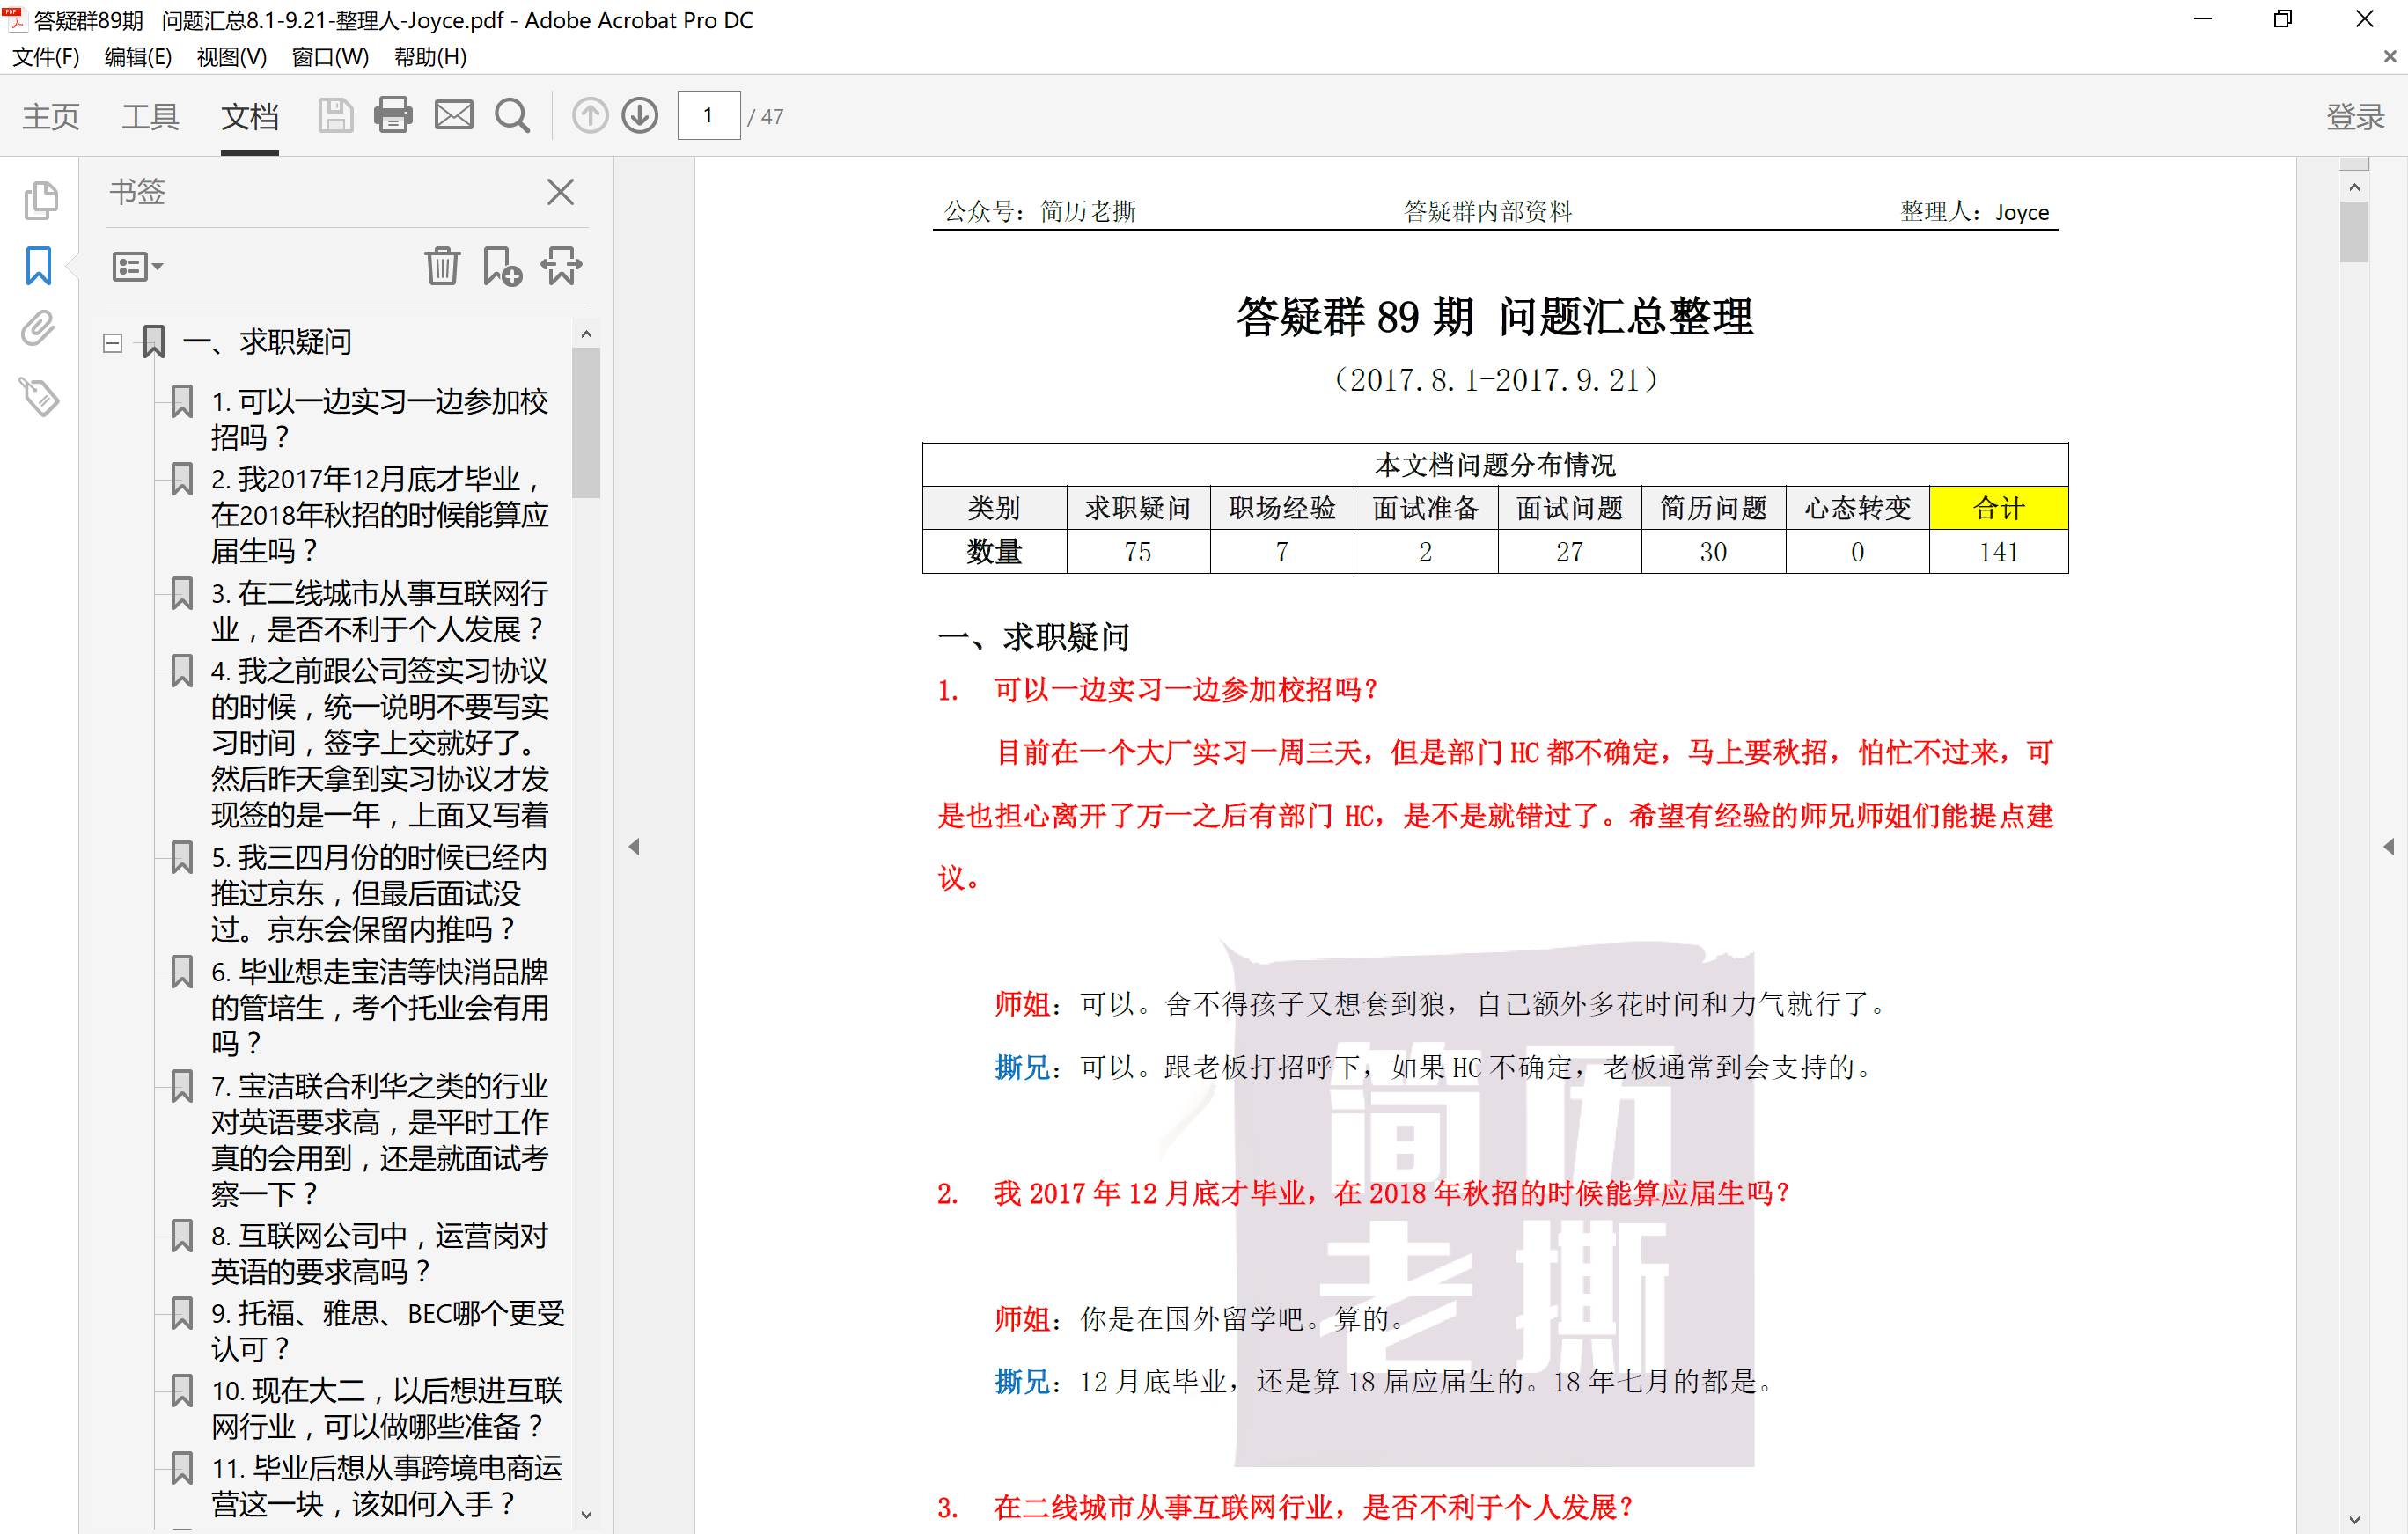Click section heading 一、求职疑问 in document
Screen dimensions: 2408x1534
point(1033,637)
